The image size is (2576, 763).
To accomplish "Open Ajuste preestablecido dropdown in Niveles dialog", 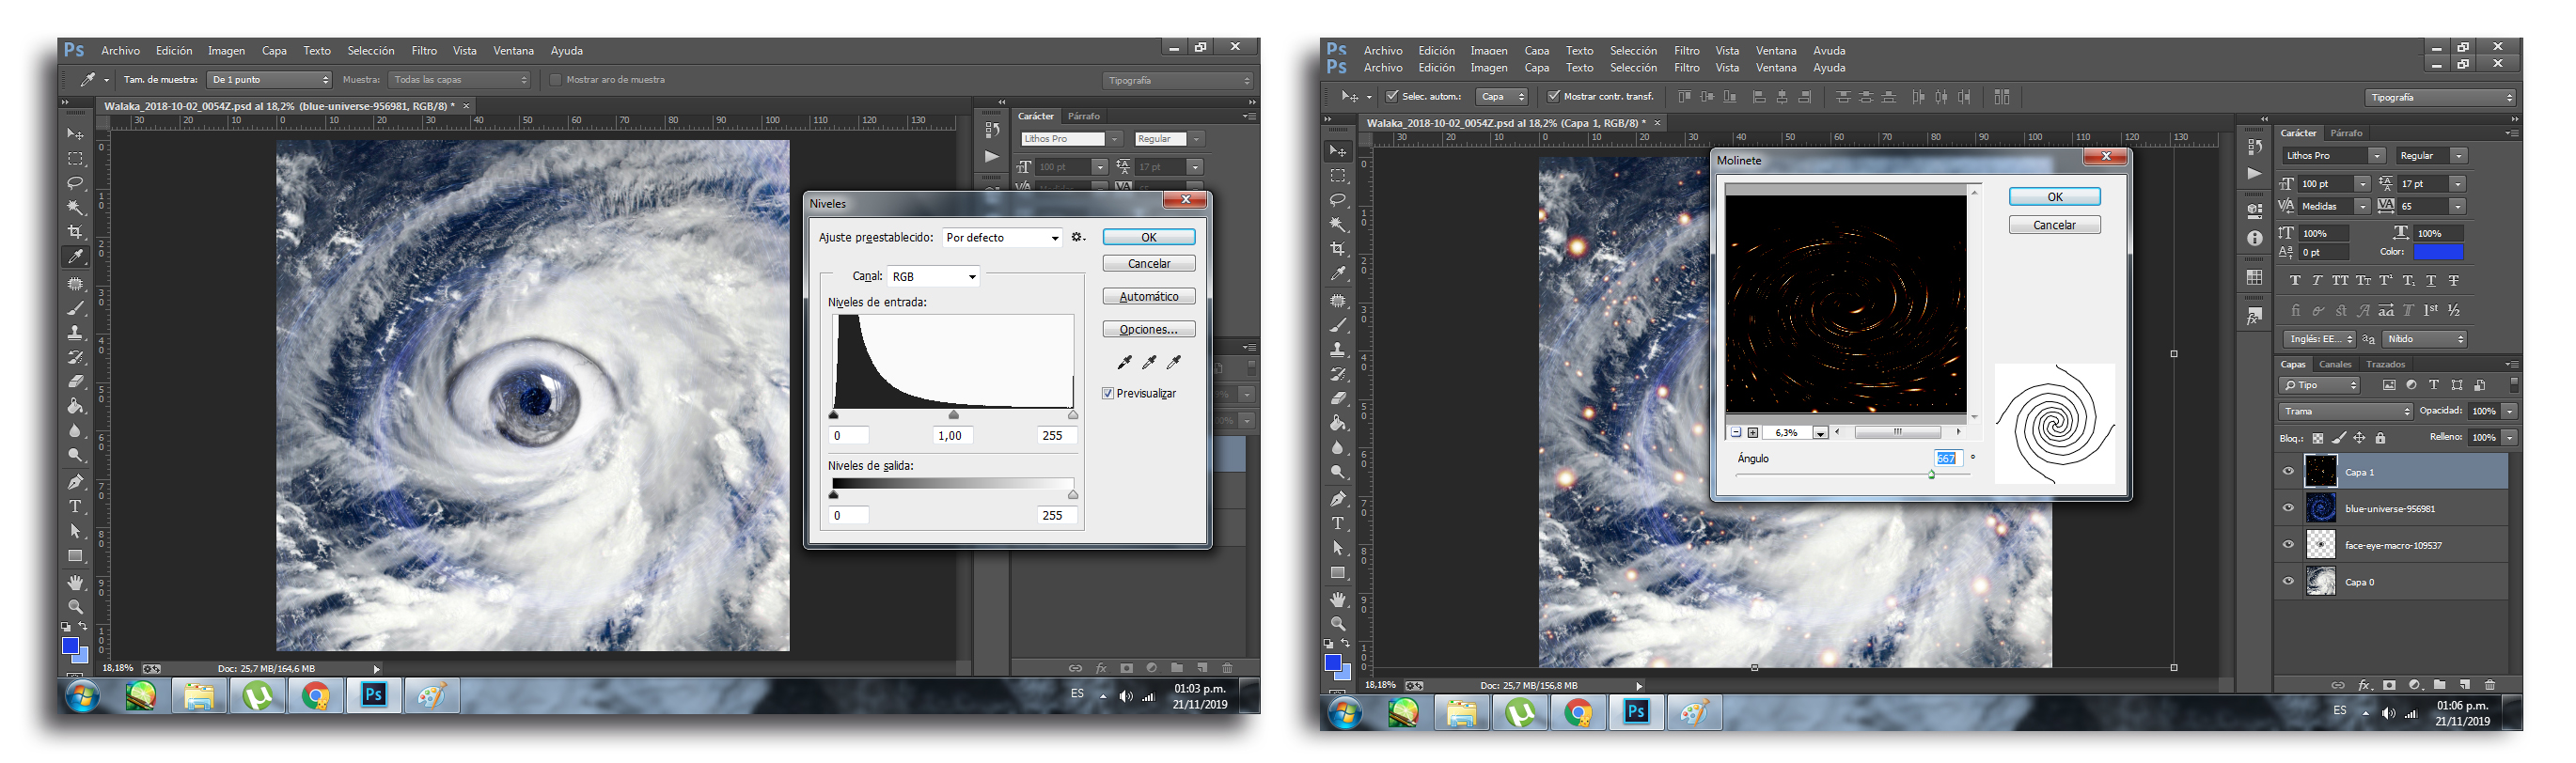I will coord(1002,238).
